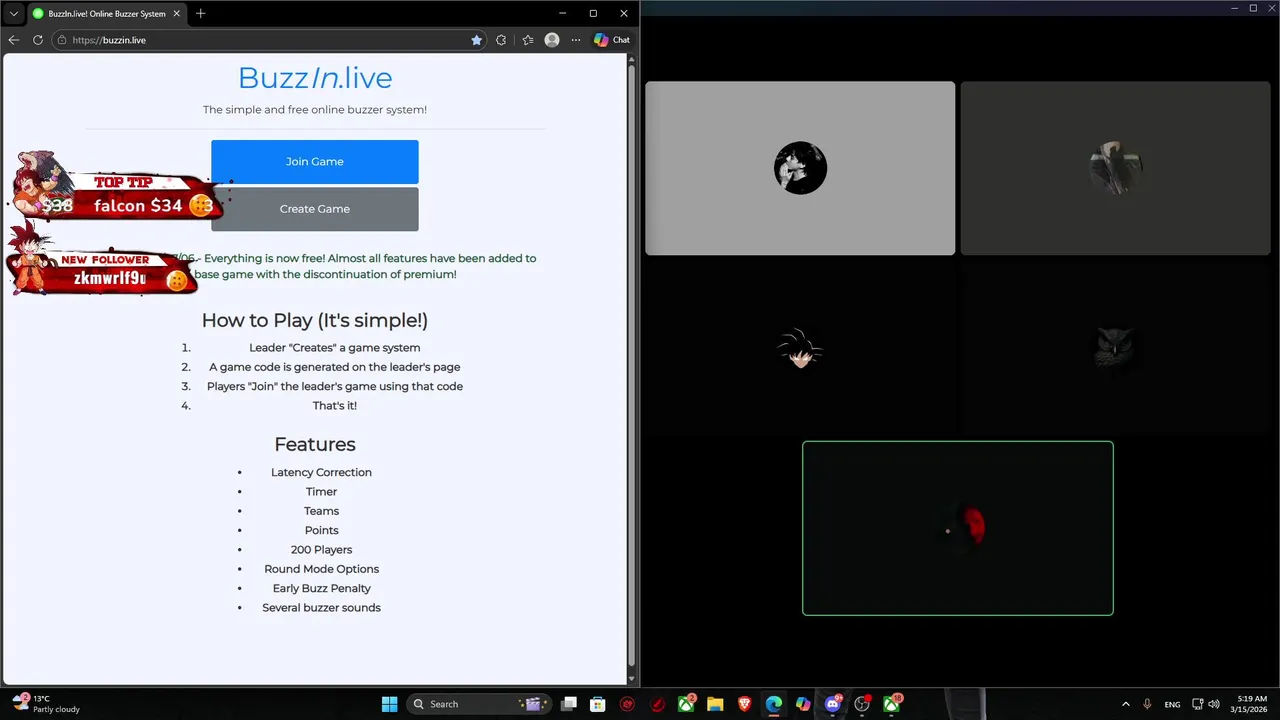Screen dimensions: 1280x720
Task: Open Microsoft Store from taskbar
Action: [x=597, y=704]
